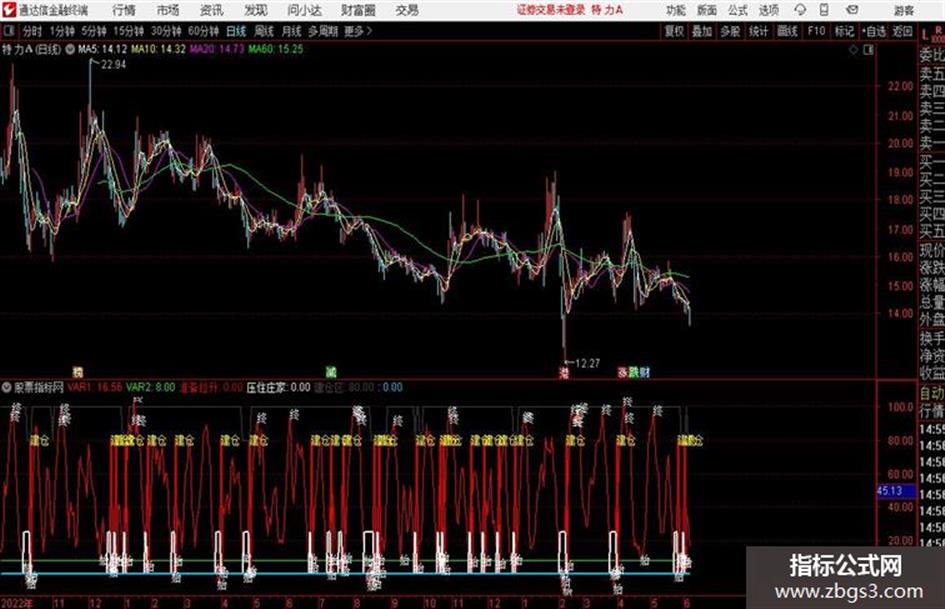
Task: Open the mobile phone icon
Action: [824, 10]
